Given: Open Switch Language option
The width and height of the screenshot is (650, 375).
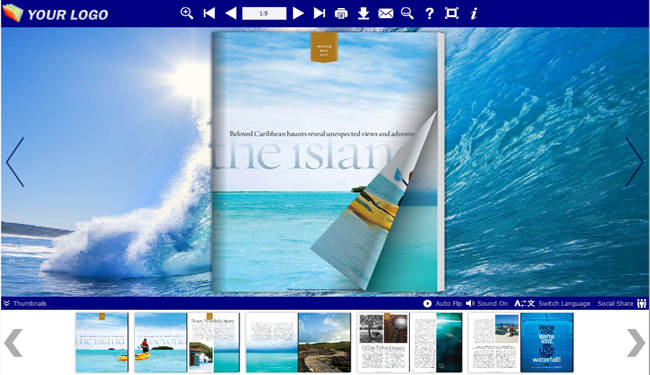Looking at the screenshot, I should [x=552, y=303].
